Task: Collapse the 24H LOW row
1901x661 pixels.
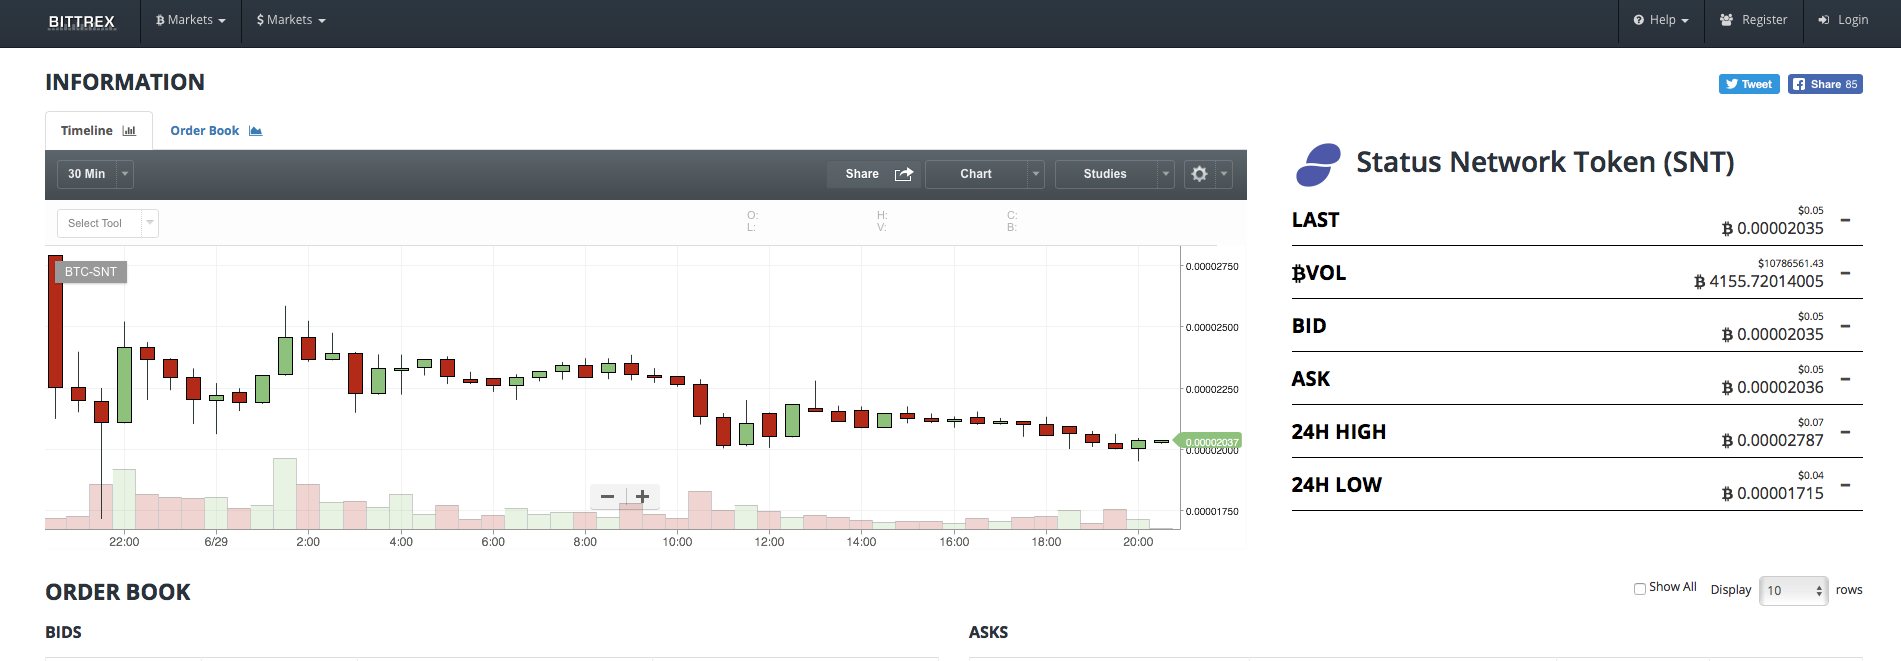Action: pyautogui.click(x=1845, y=485)
